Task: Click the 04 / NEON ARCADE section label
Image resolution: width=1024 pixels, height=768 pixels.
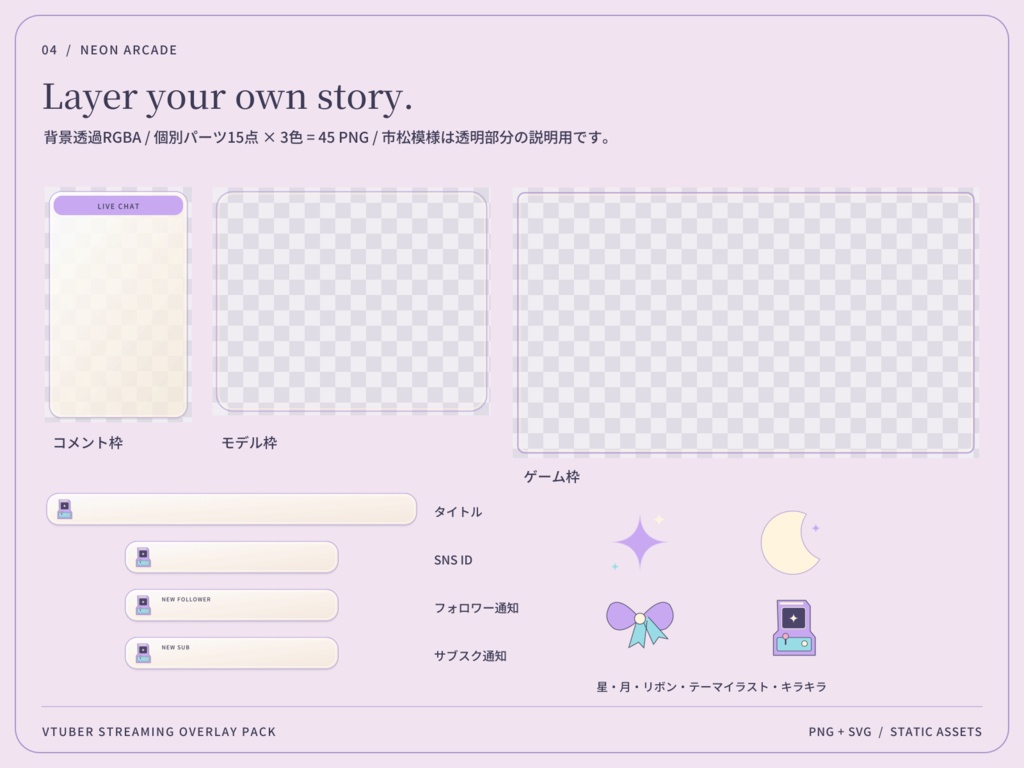Action: pos(109,50)
